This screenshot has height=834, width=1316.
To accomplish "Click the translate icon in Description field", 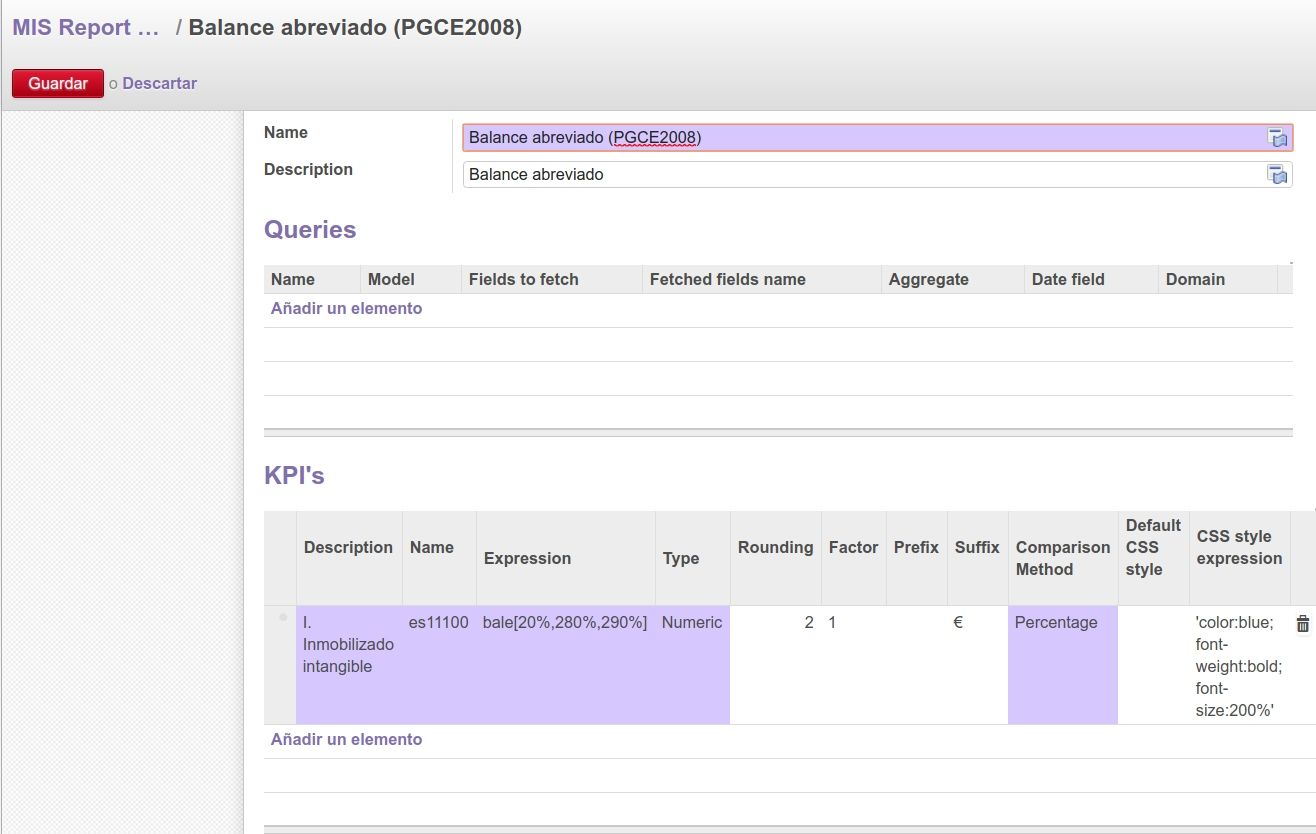I will coord(1277,175).
